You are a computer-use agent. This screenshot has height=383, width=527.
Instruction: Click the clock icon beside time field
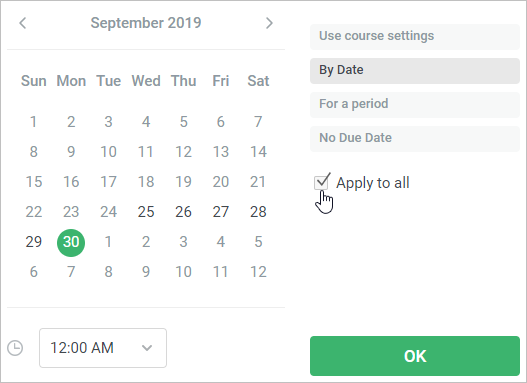click(x=15, y=348)
